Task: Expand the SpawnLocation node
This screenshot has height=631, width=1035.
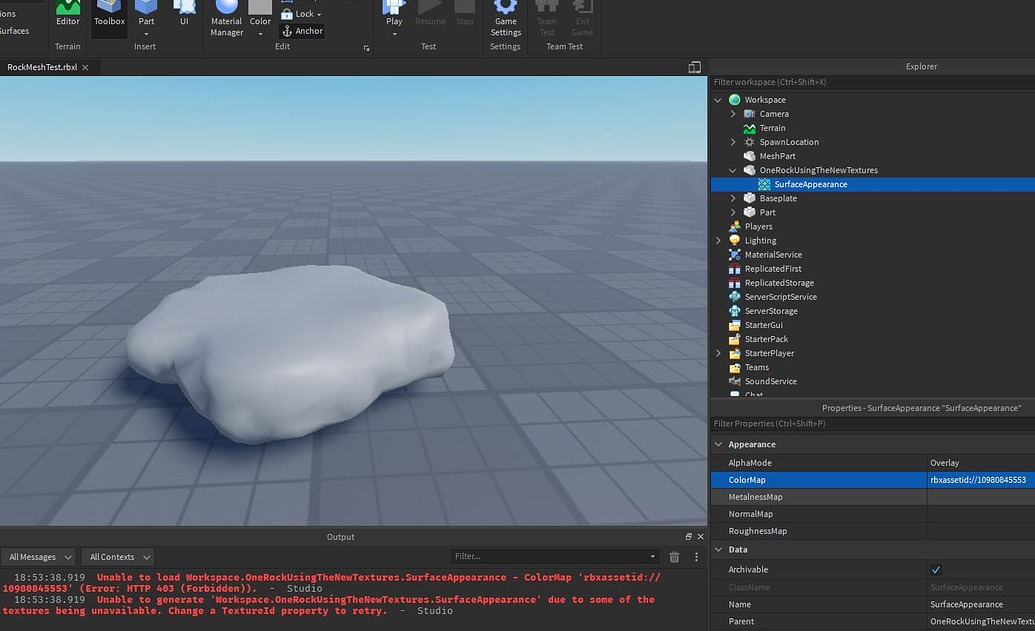Action: tap(733, 142)
